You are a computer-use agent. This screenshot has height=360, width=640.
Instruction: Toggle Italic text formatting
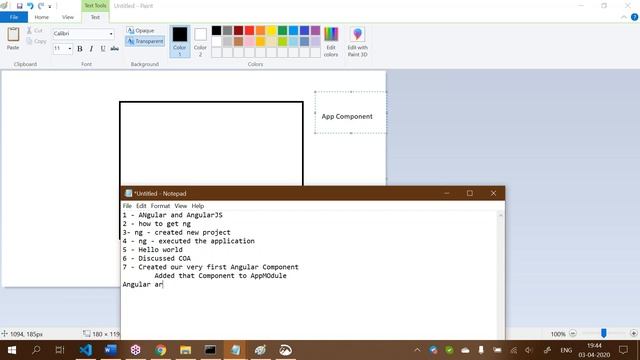(x=91, y=49)
